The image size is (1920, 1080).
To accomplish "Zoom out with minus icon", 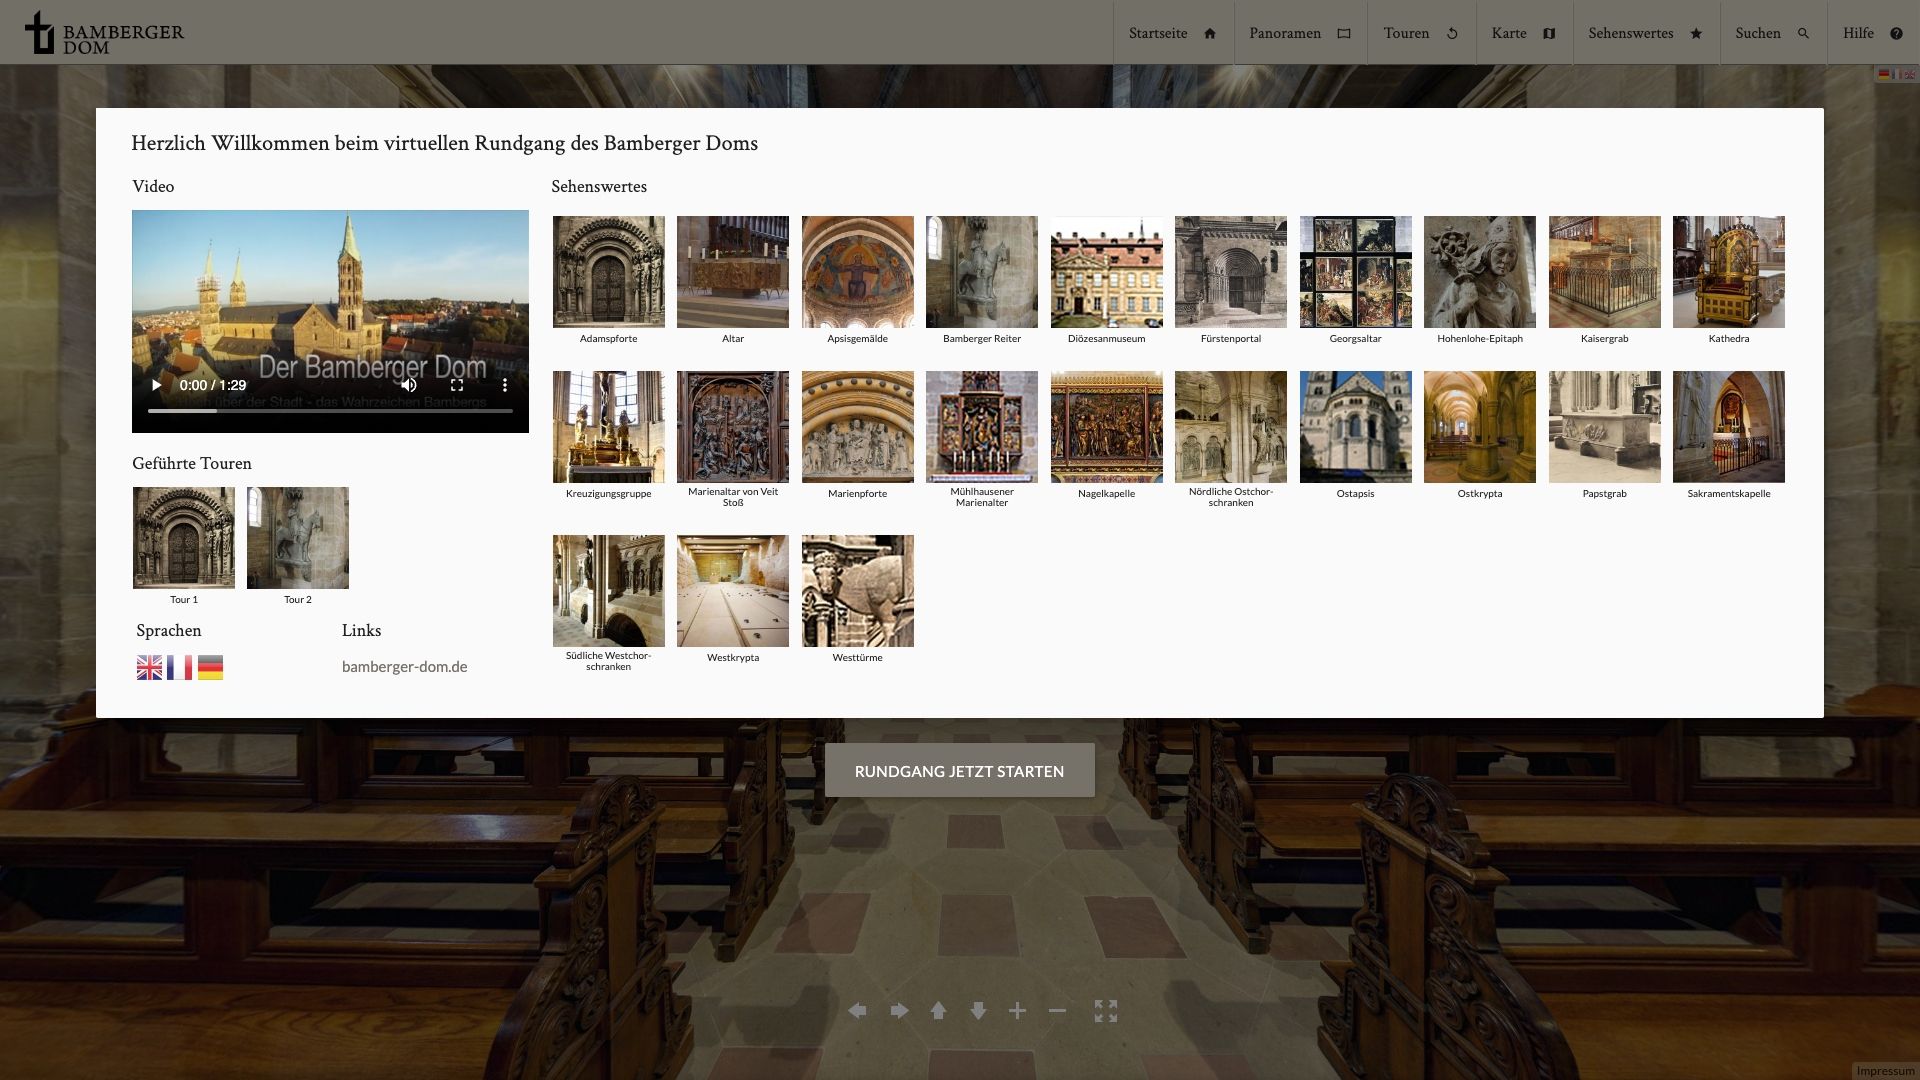I will [x=1057, y=1011].
